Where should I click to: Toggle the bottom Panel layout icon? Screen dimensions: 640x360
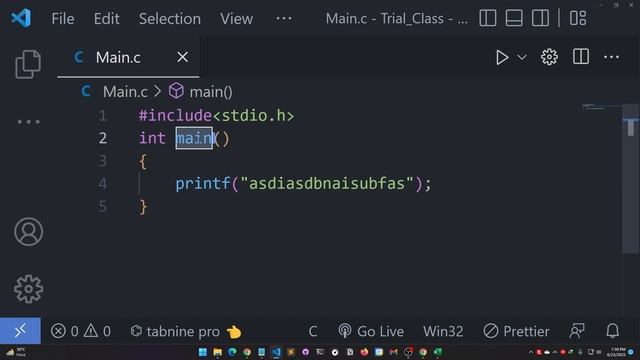pyautogui.click(x=514, y=18)
